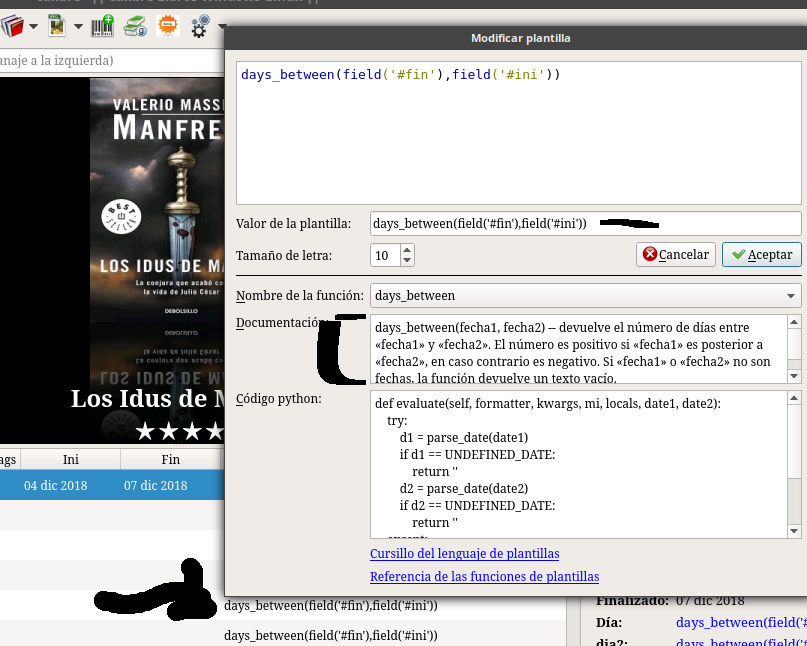Viewport: 807px width, 646px height.
Task: Click the 'd2 = parse_date(date2)' code line
Action: click(464, 488)
